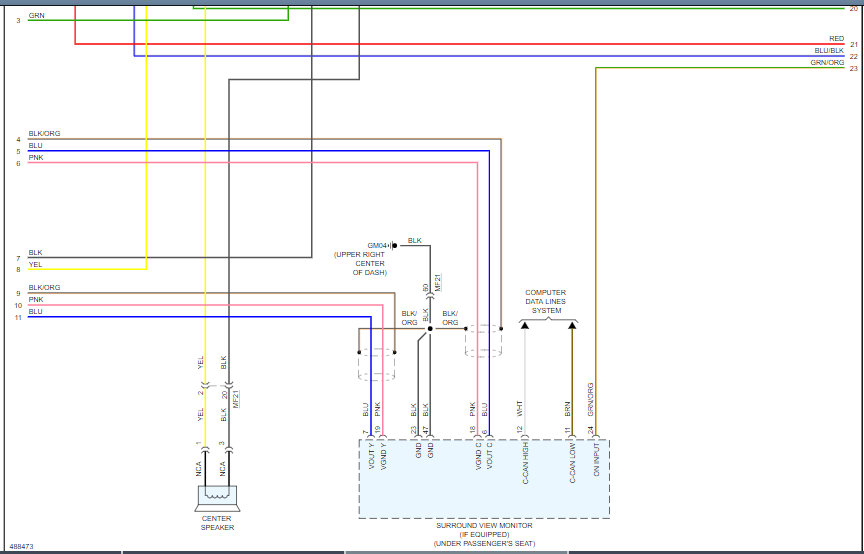Click the center speaker symbol
Viewport: 864px width, 554px height.
tap(217, 498)
